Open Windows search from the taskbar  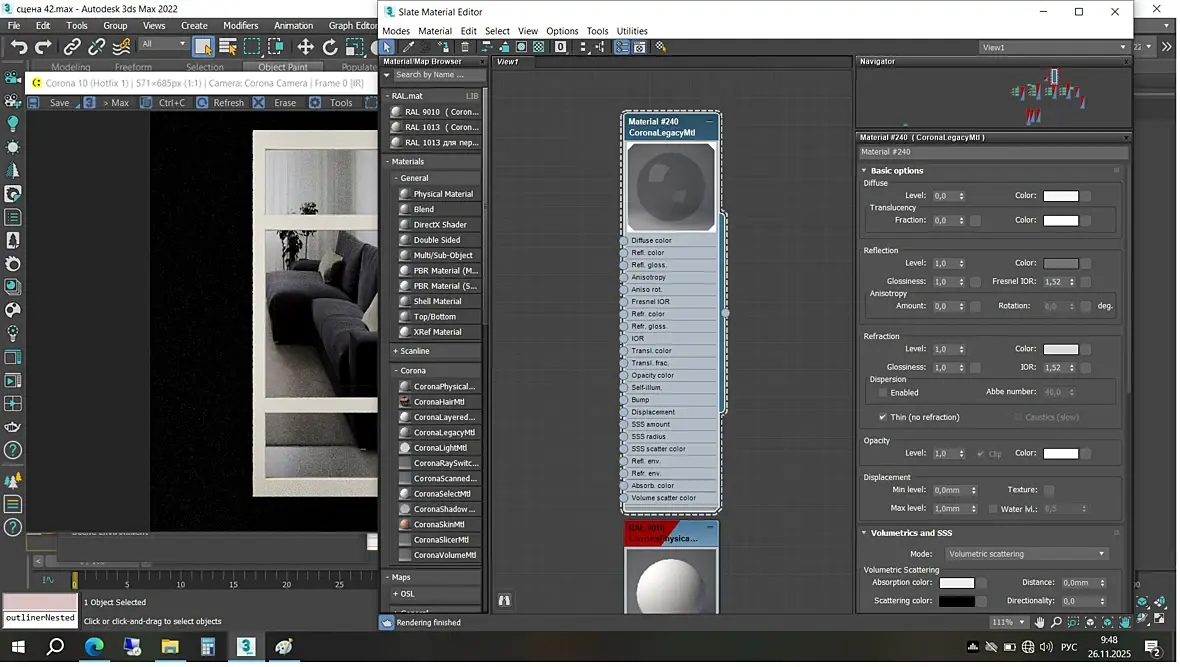(x=56, y=647)
